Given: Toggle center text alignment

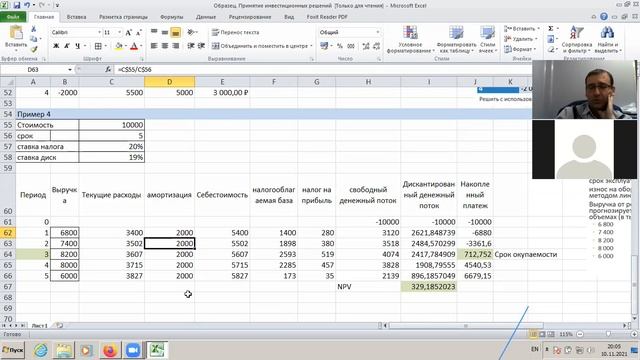Looking at the screenshot, I should pos(165,46).
